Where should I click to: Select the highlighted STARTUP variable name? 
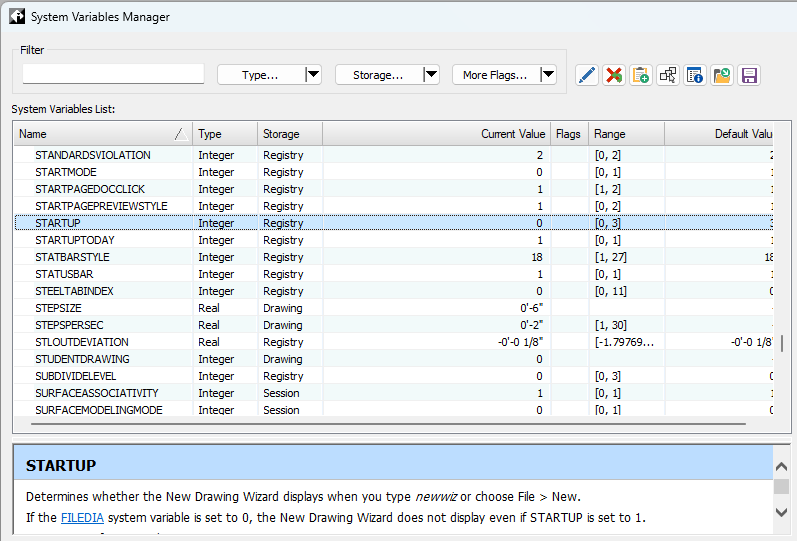57,223
